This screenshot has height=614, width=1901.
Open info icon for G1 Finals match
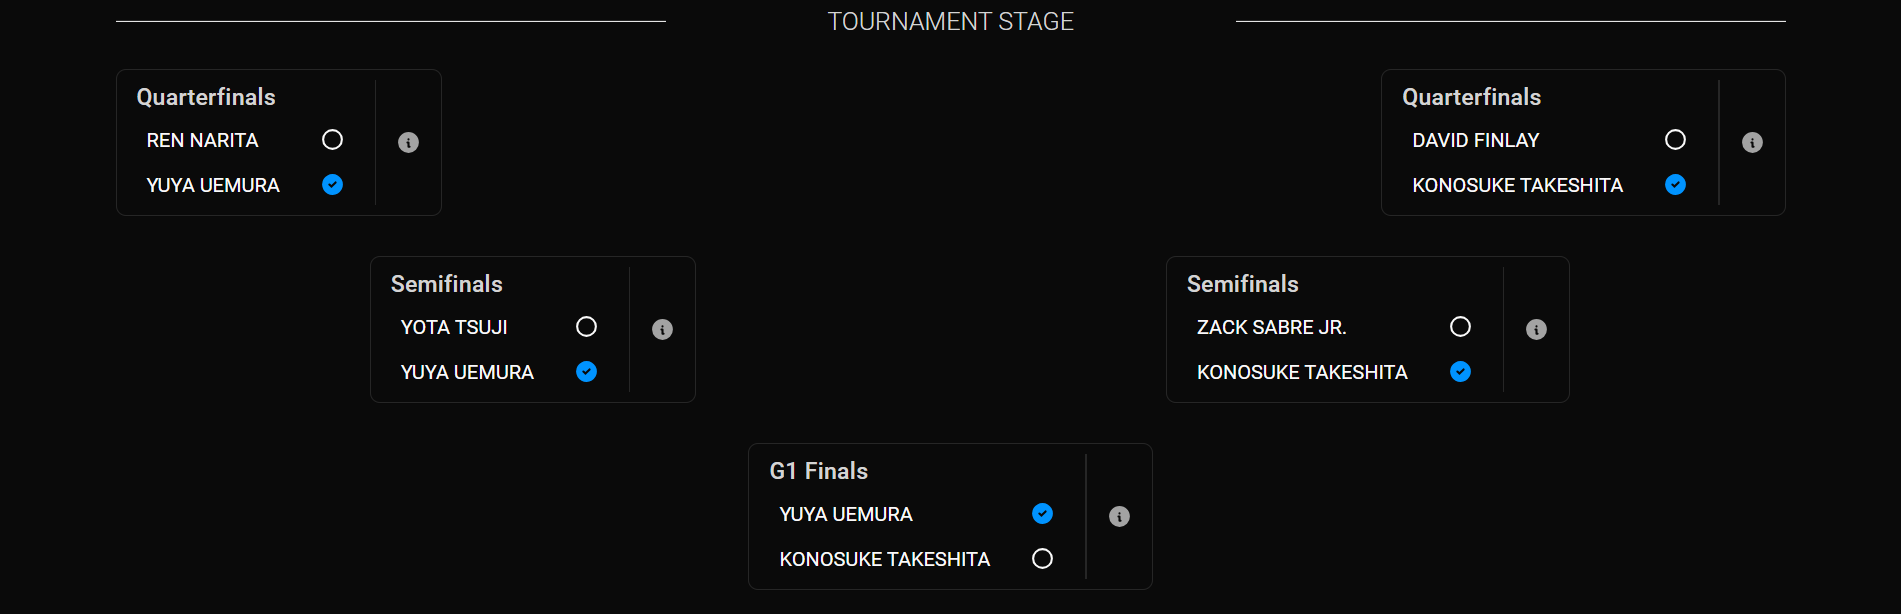click(x=1119, y=517)
